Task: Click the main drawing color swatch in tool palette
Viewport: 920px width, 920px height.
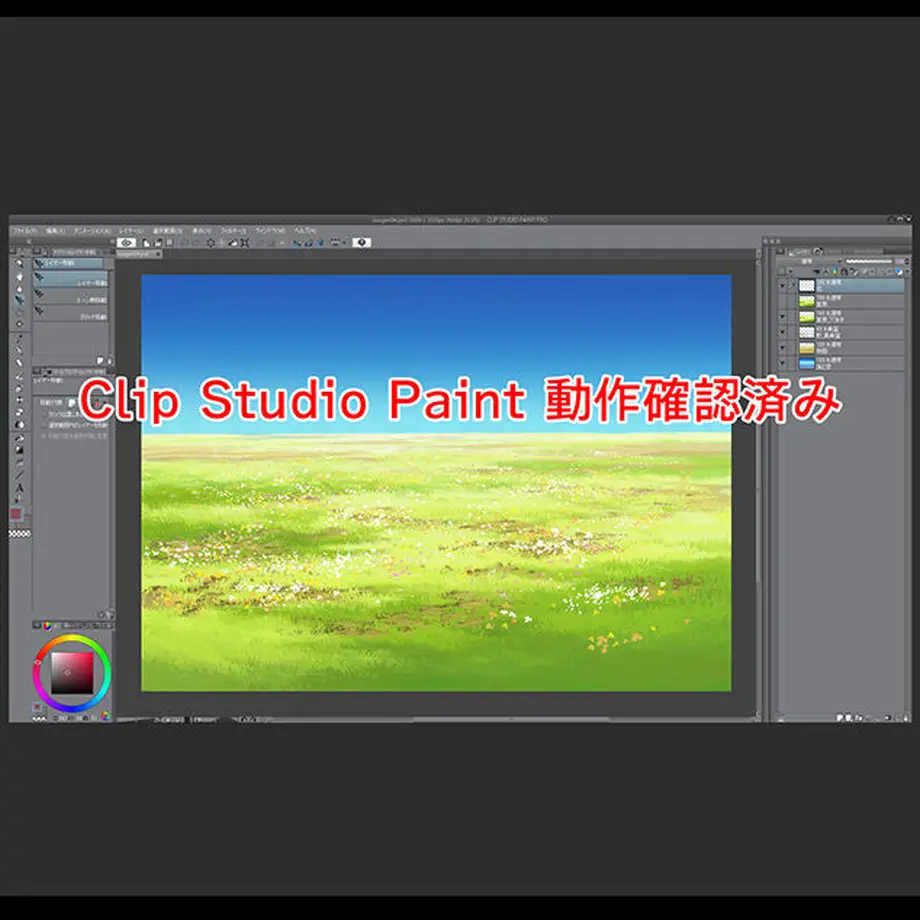Action: tap(16, 514)
